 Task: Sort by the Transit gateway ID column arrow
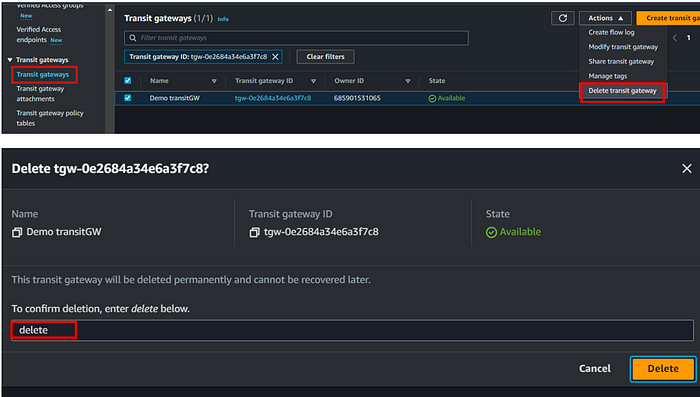[313, 81]
